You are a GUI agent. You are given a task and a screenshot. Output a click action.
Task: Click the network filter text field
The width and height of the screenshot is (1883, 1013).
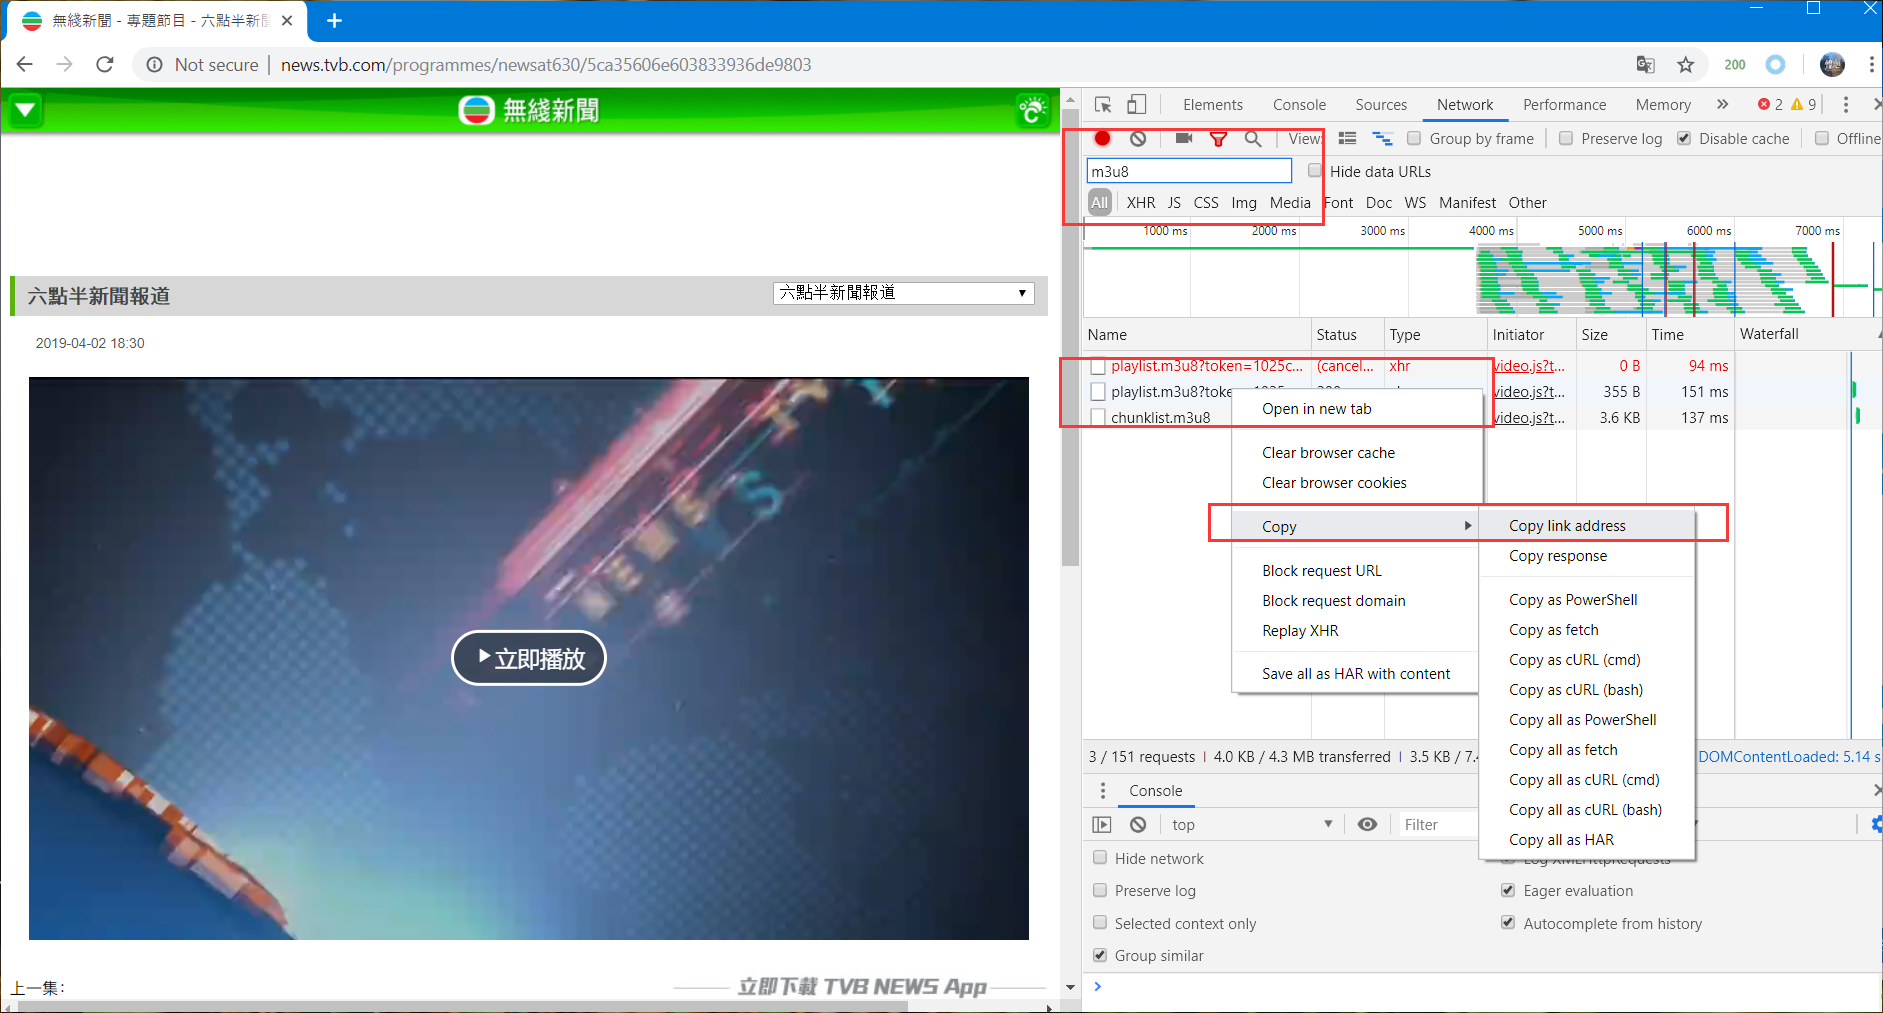pos(1189,171)
